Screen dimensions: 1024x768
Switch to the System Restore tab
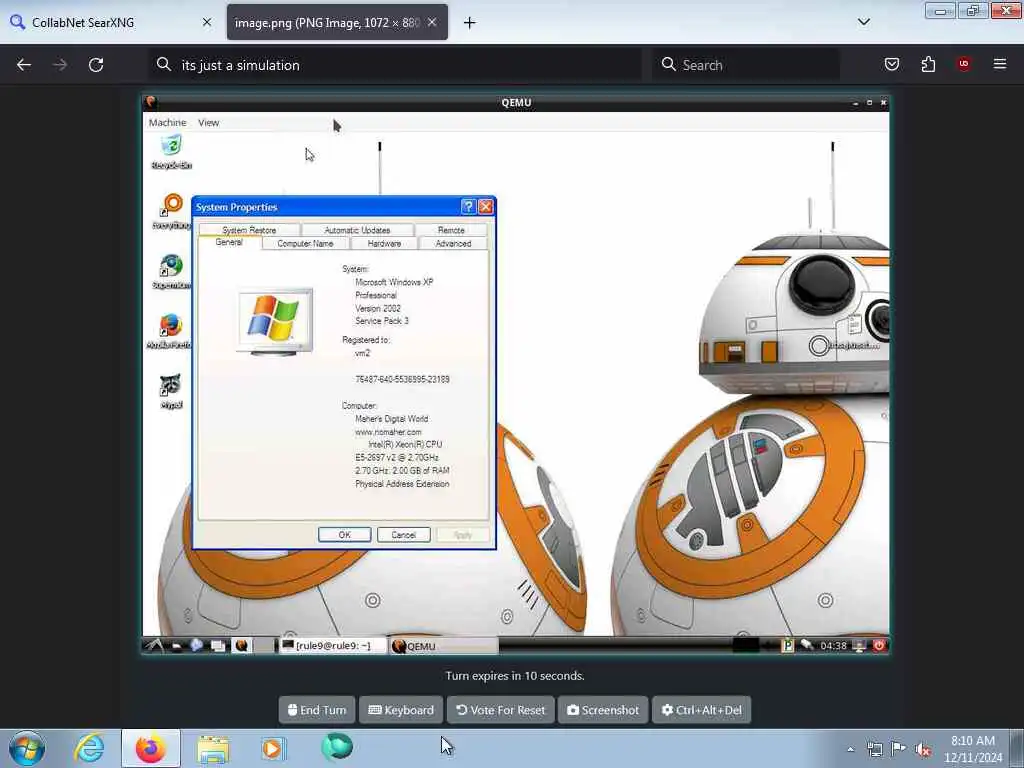(x=249, y=230)
